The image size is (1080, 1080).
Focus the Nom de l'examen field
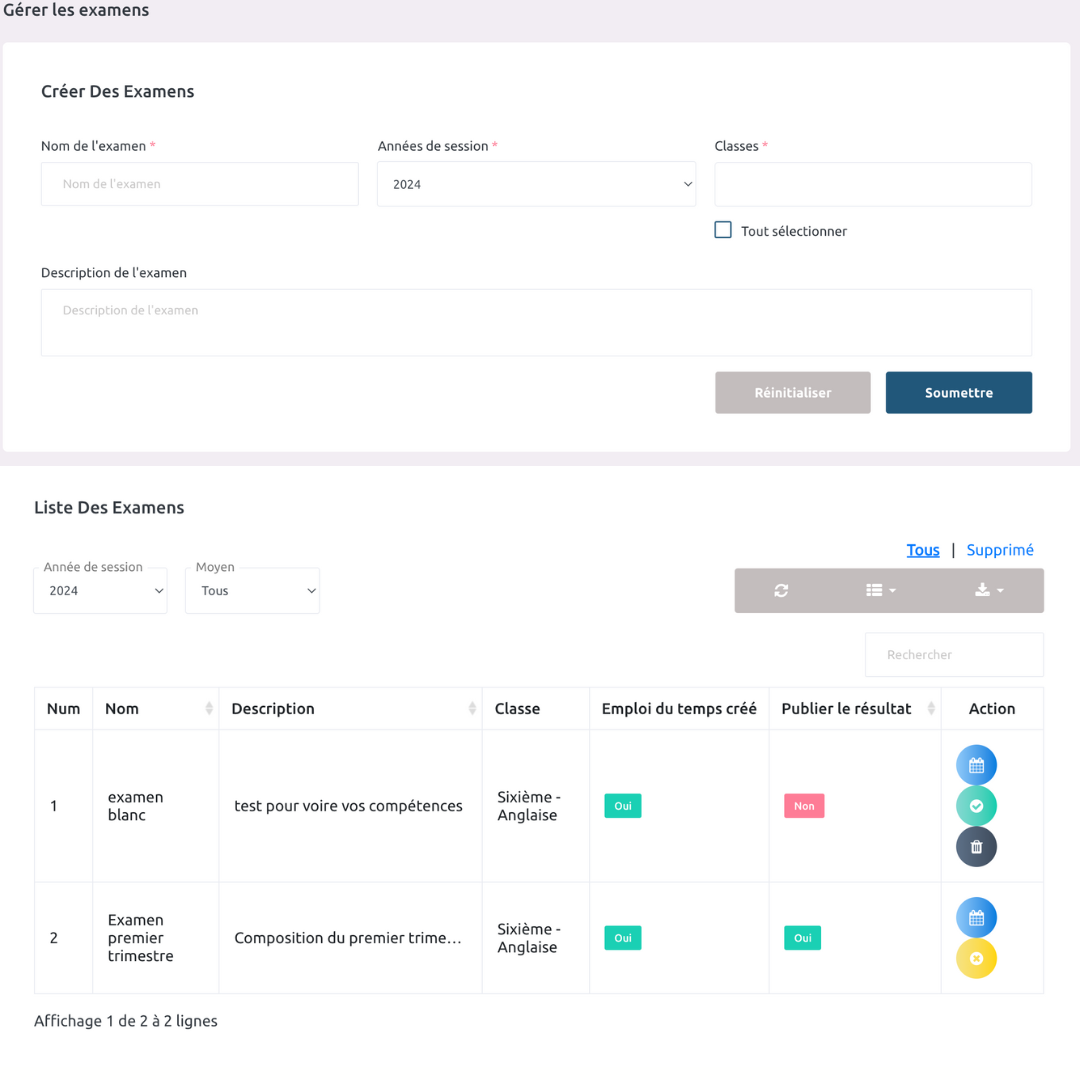[x=200, y=185]
